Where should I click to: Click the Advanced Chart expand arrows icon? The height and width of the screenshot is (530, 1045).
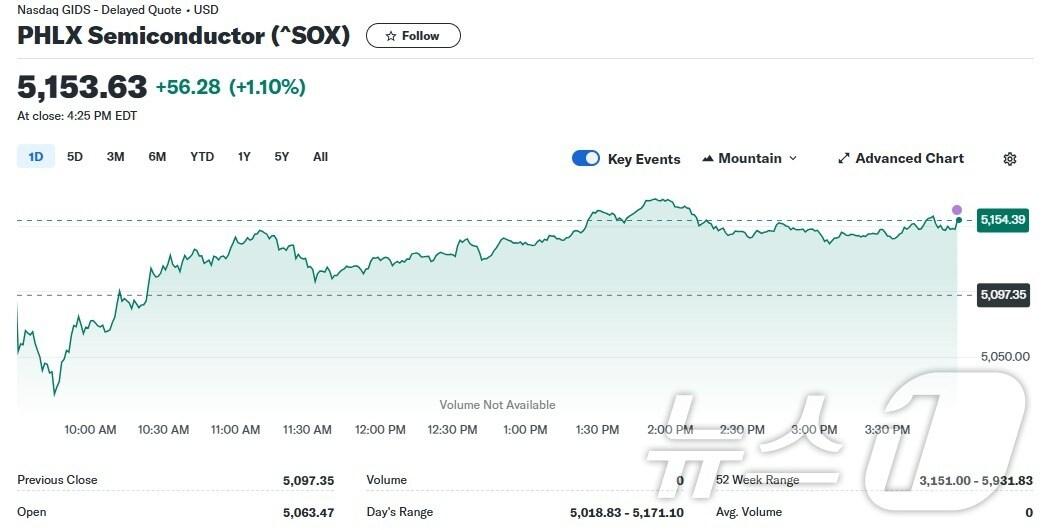point(844,159)
